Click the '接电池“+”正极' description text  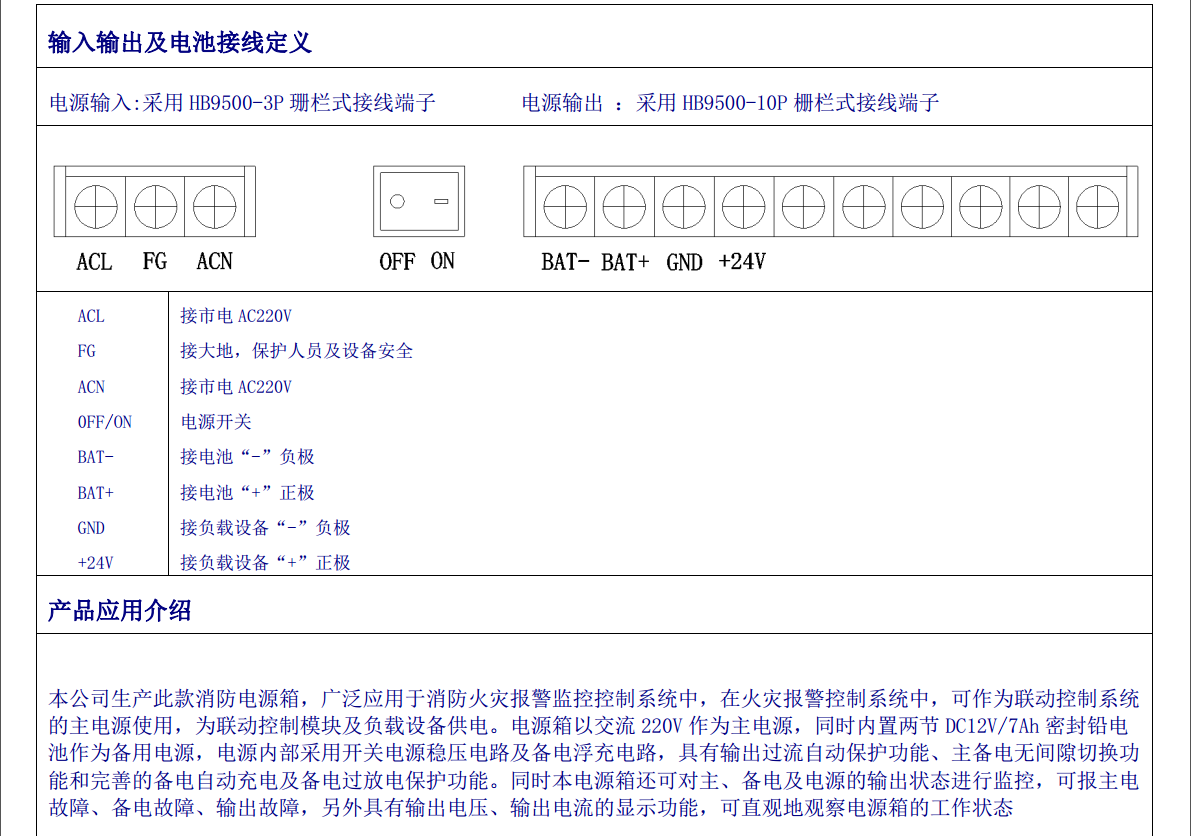click(247, 493)
